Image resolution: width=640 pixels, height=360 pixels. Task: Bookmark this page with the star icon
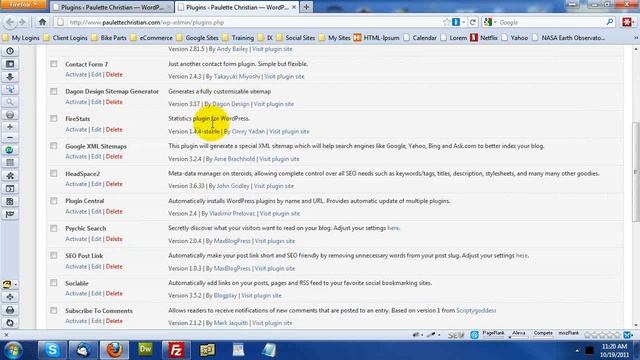point(447,22)
